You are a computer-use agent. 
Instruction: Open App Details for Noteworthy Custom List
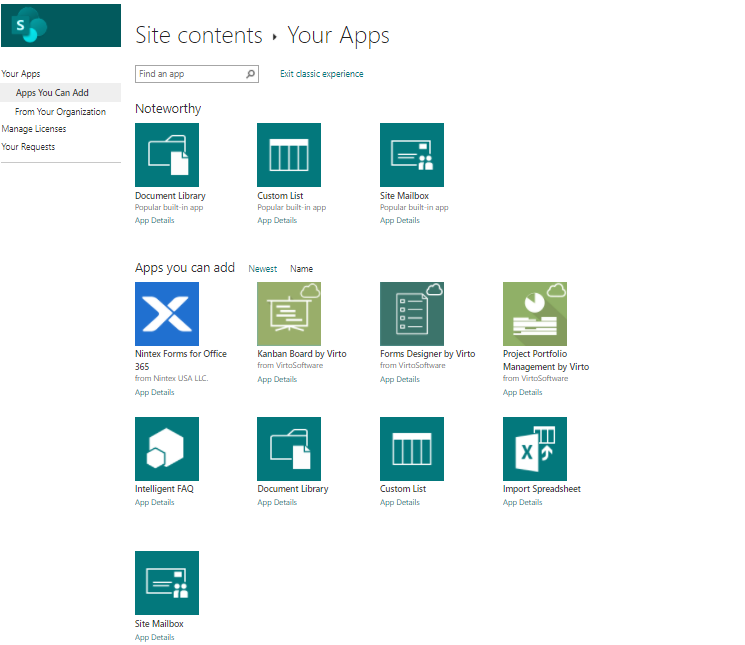point(277,220)
